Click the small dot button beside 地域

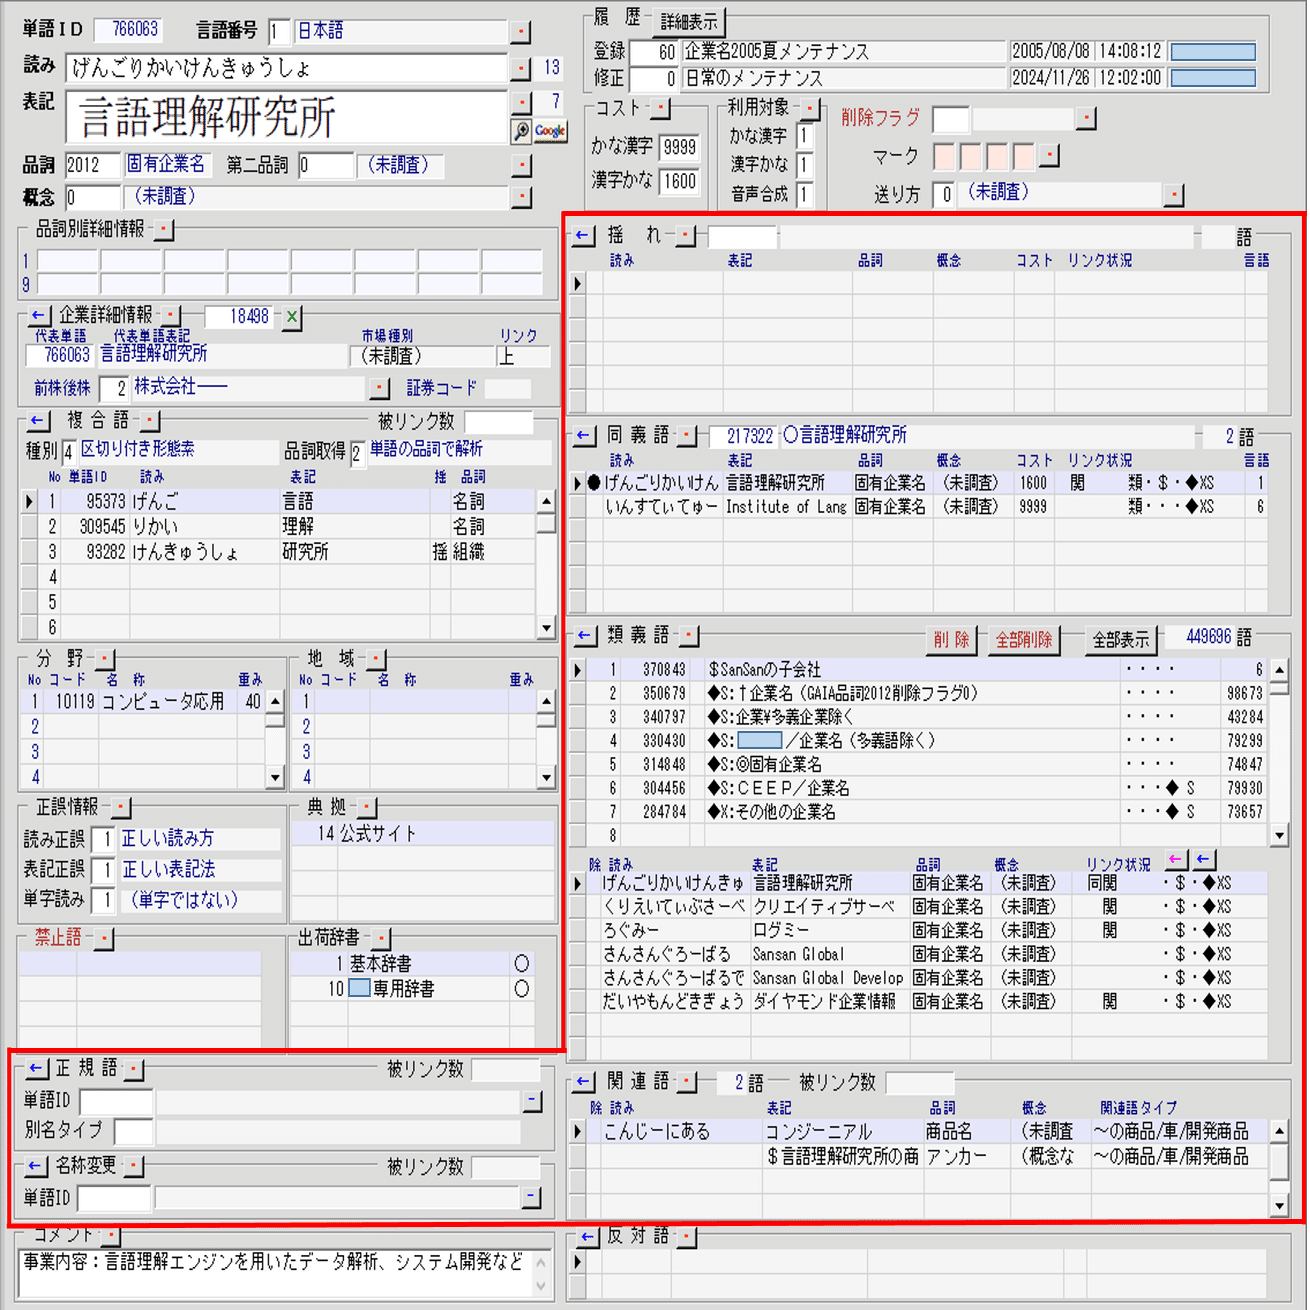coord(375,659)
